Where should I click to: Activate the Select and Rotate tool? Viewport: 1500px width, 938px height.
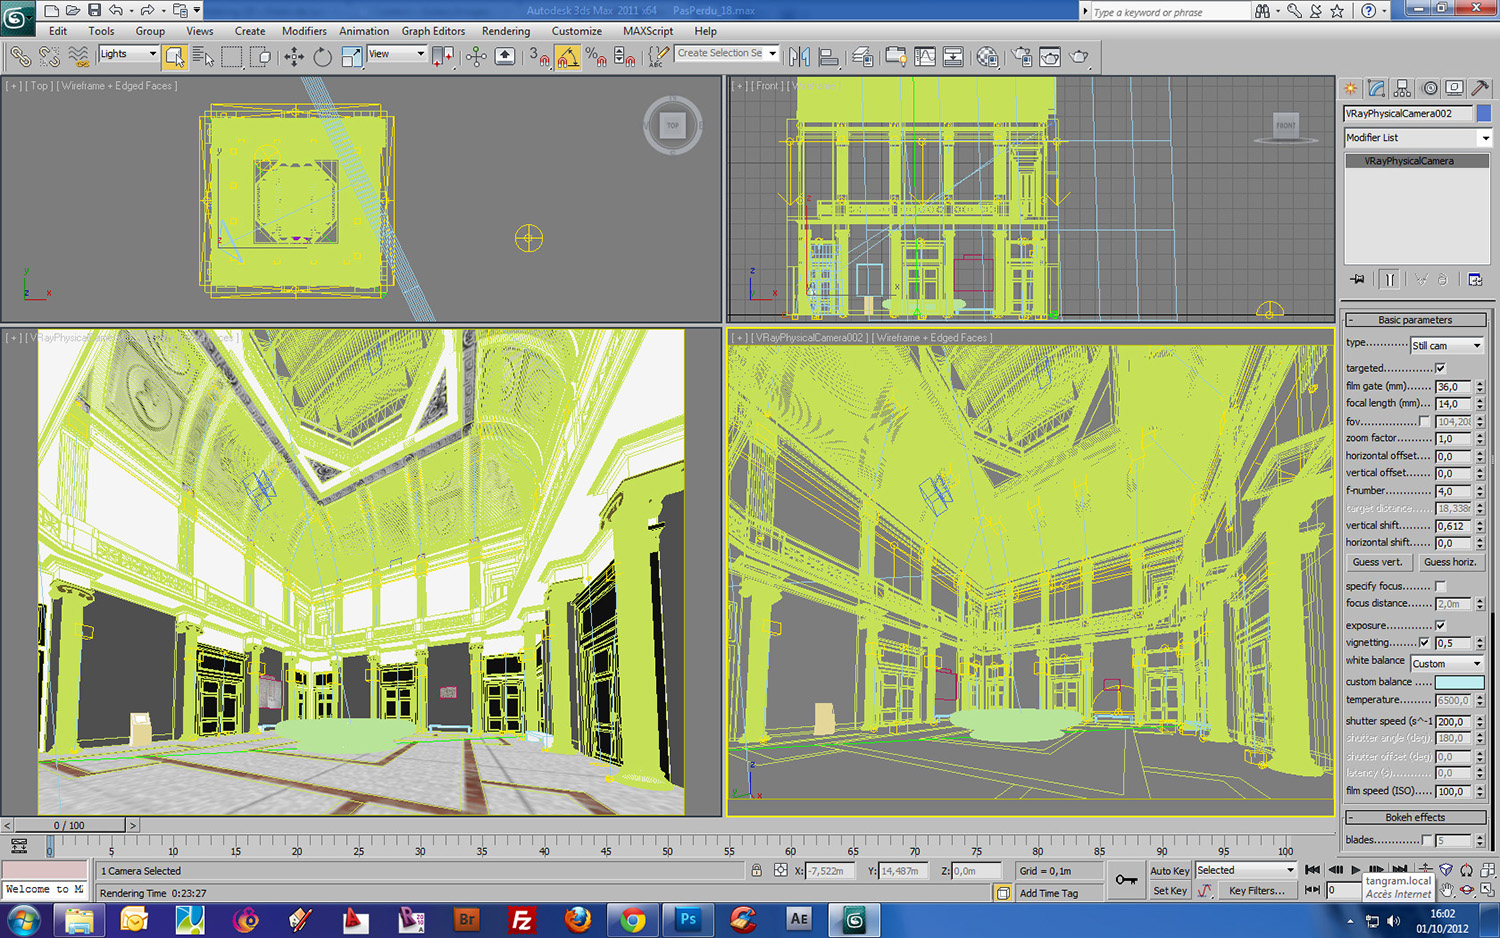click(x=322, y=57)
